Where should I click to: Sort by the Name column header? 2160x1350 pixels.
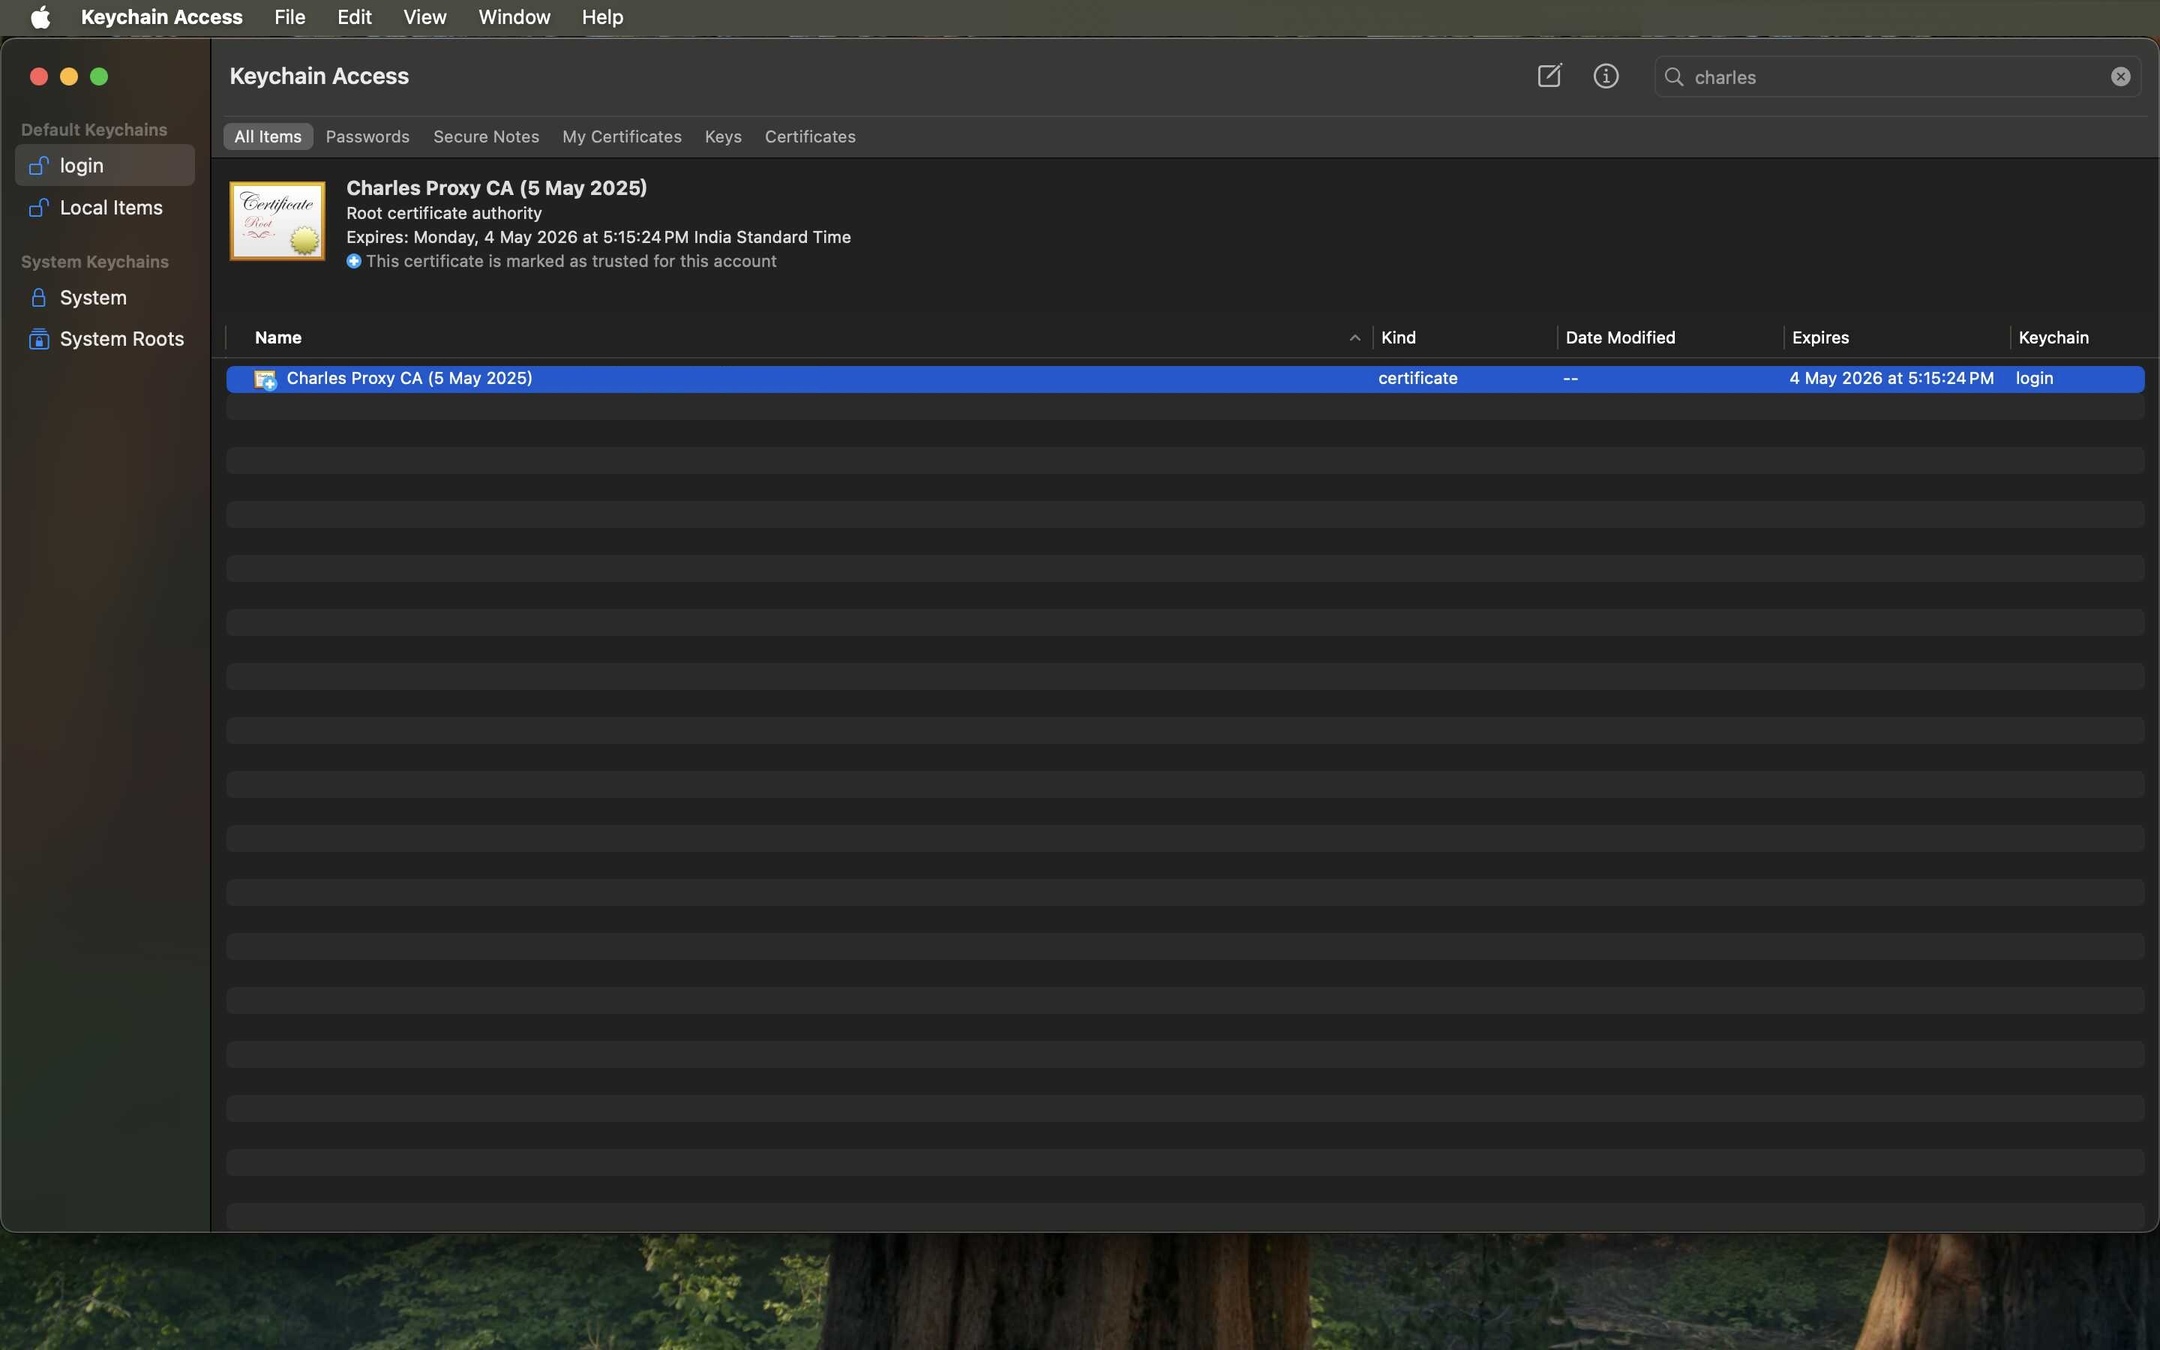[278, 338]
